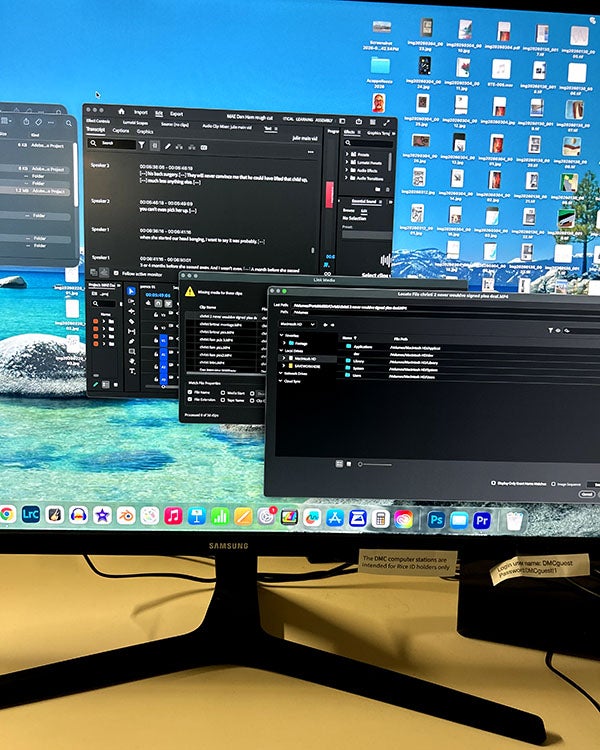Open the Essential Sound Browse tab
Screen dimensions: 600x750
pos(349,210)
